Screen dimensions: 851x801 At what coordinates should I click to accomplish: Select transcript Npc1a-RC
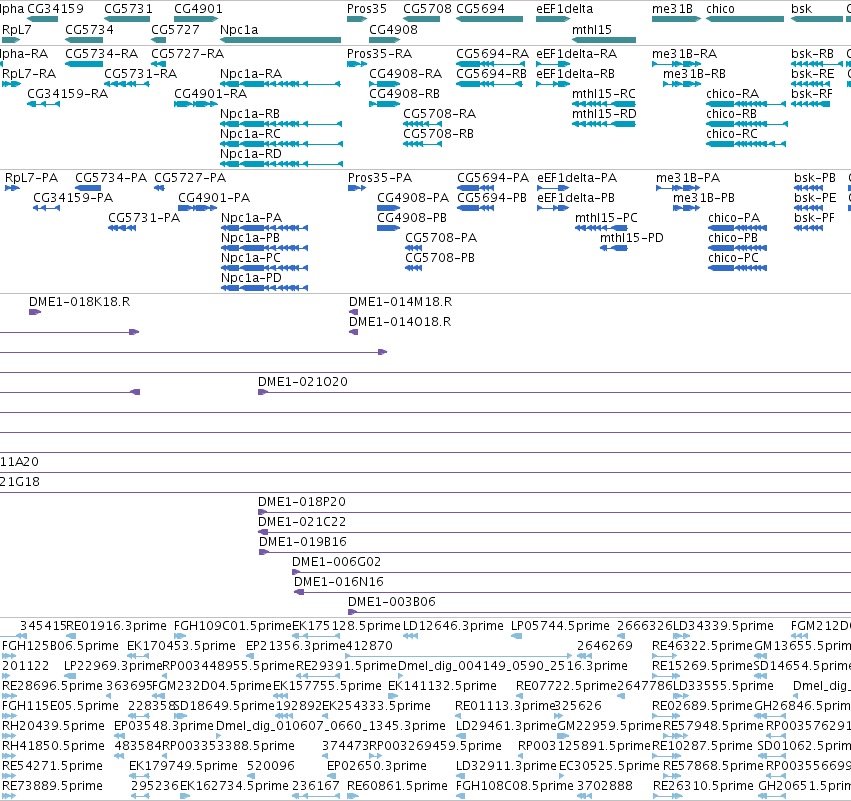(281, 144)
